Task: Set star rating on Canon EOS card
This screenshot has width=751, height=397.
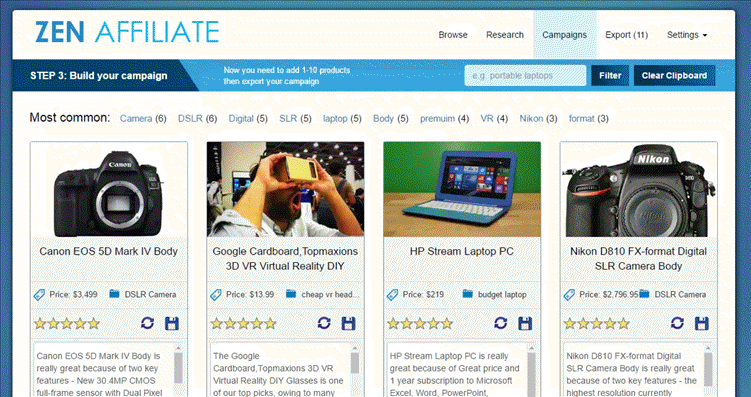Action: pos(67,324)
